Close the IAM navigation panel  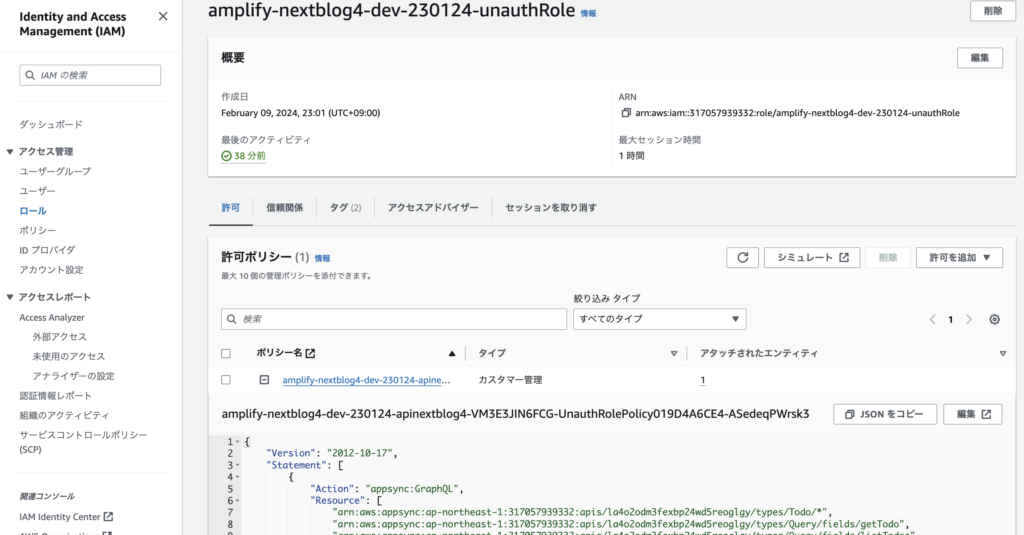pos(163,16)
